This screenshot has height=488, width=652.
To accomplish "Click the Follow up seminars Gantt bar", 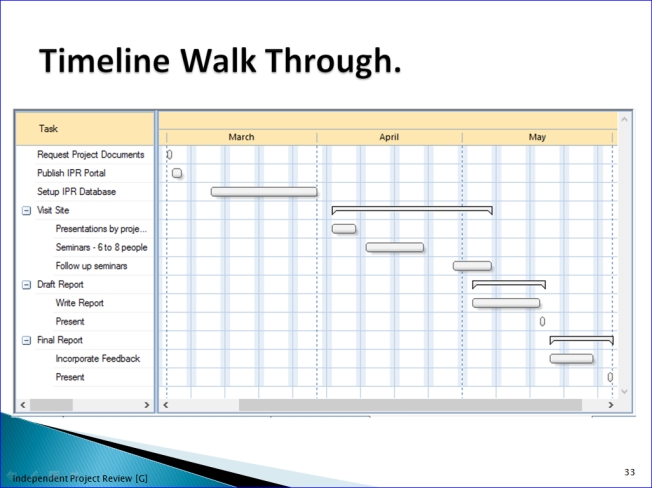I will click(472, 266).
